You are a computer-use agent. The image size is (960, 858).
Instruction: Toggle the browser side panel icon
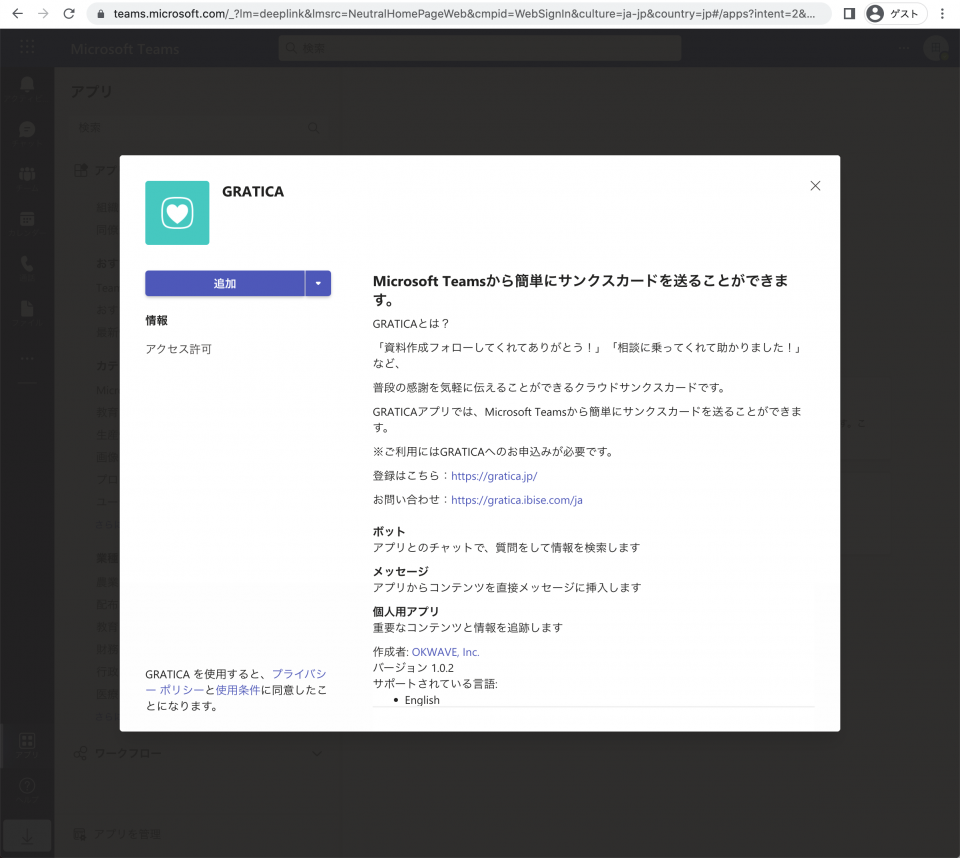pyautogui.click(x=849, y=13)
